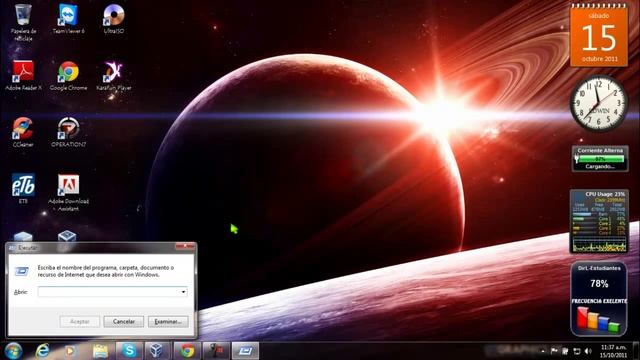Open TeamViewer 6 desktop shortcut

(69, 19)
